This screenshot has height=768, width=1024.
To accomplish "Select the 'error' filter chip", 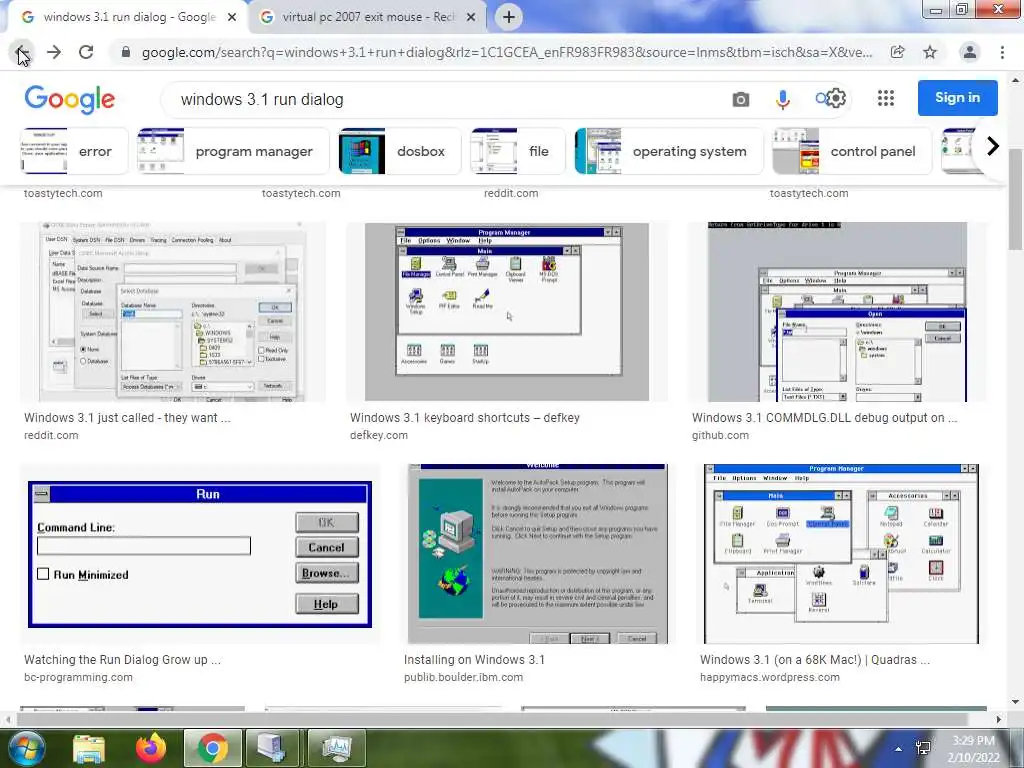I will click(74, 152).
